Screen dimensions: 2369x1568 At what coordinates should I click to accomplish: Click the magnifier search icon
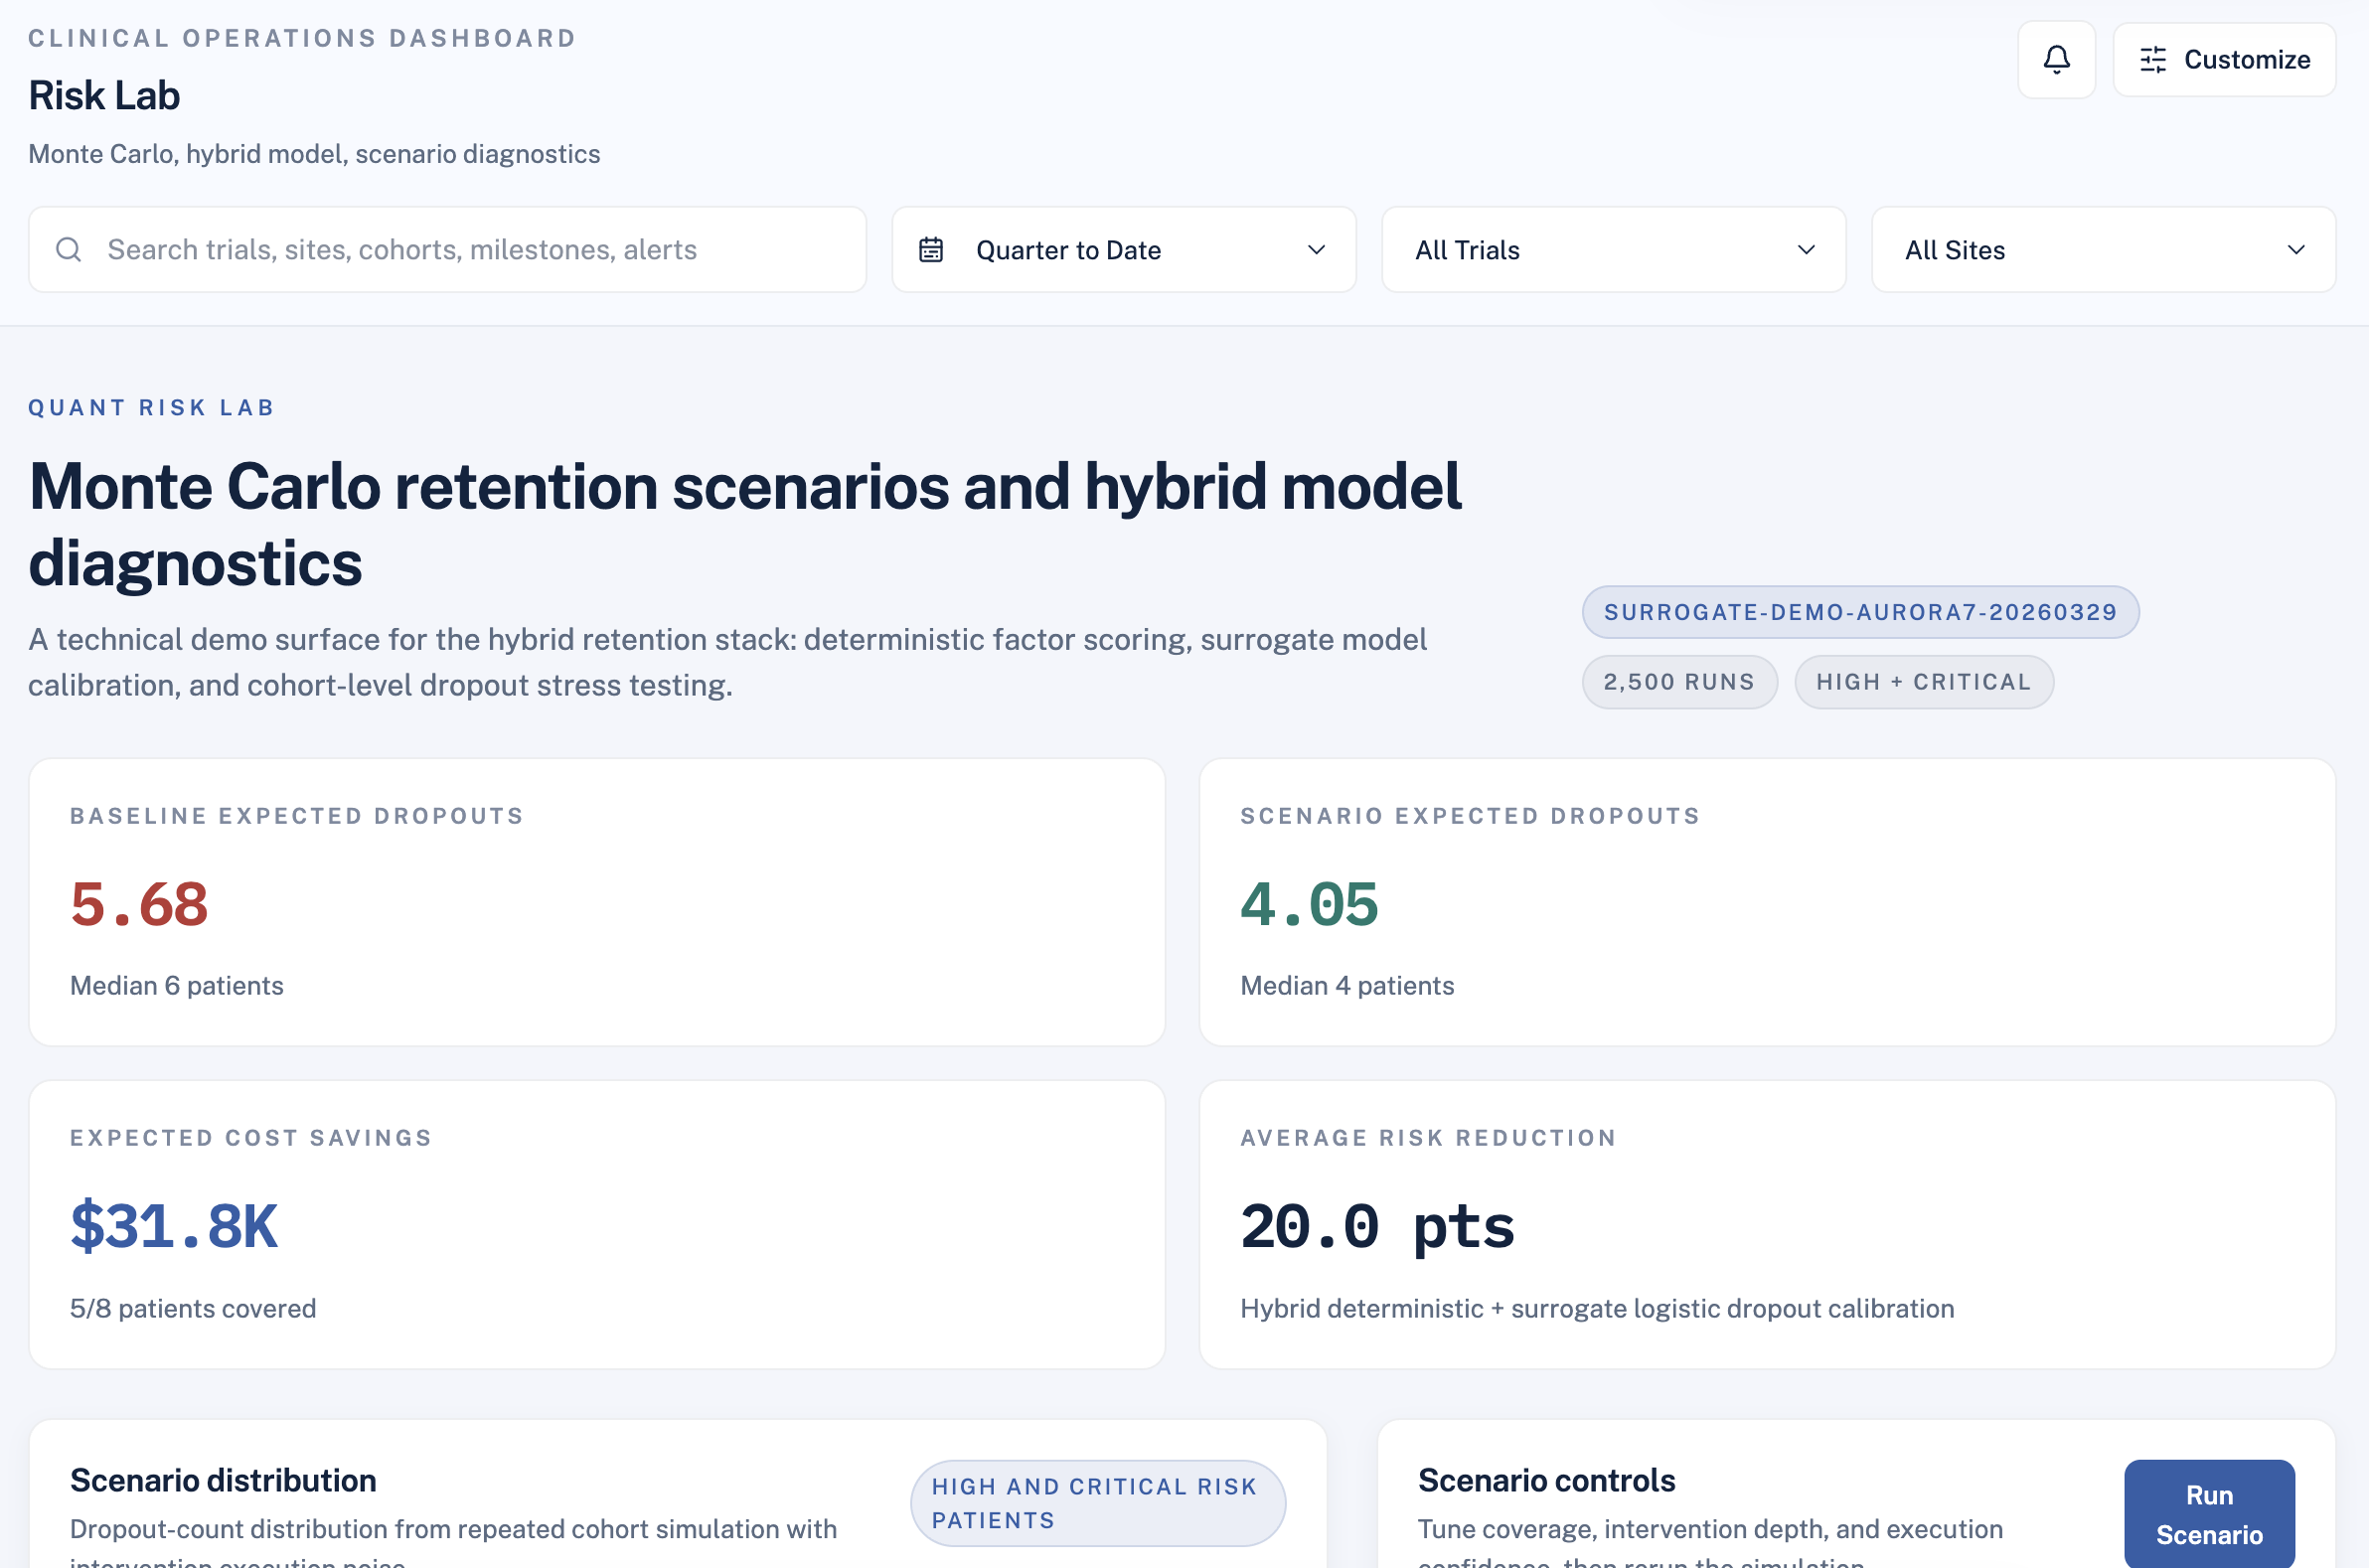[68, 250]
